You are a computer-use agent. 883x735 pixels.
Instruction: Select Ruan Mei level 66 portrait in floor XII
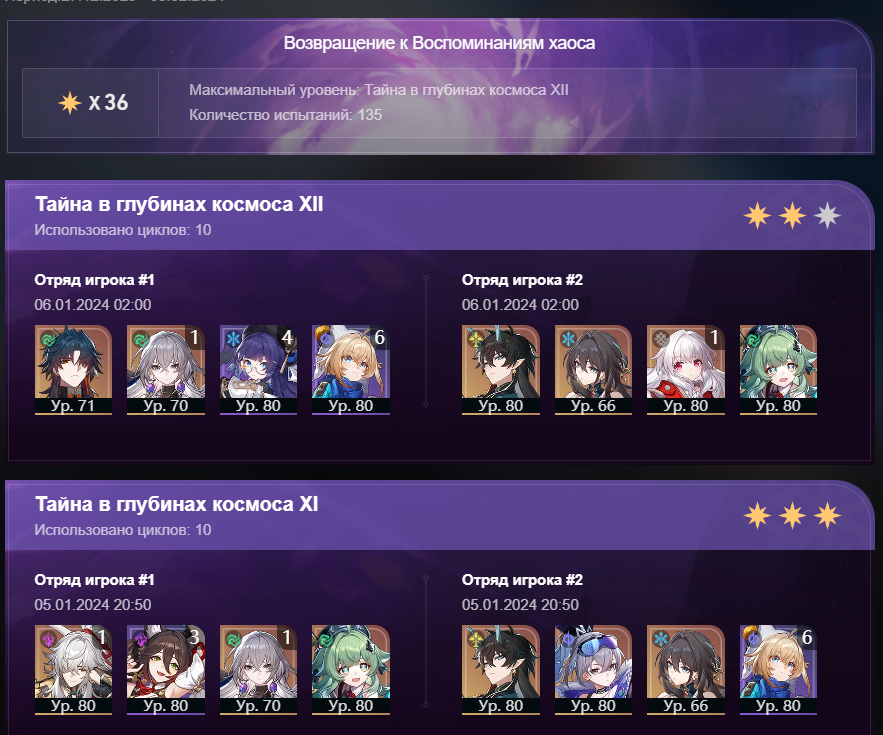point(593,369)
